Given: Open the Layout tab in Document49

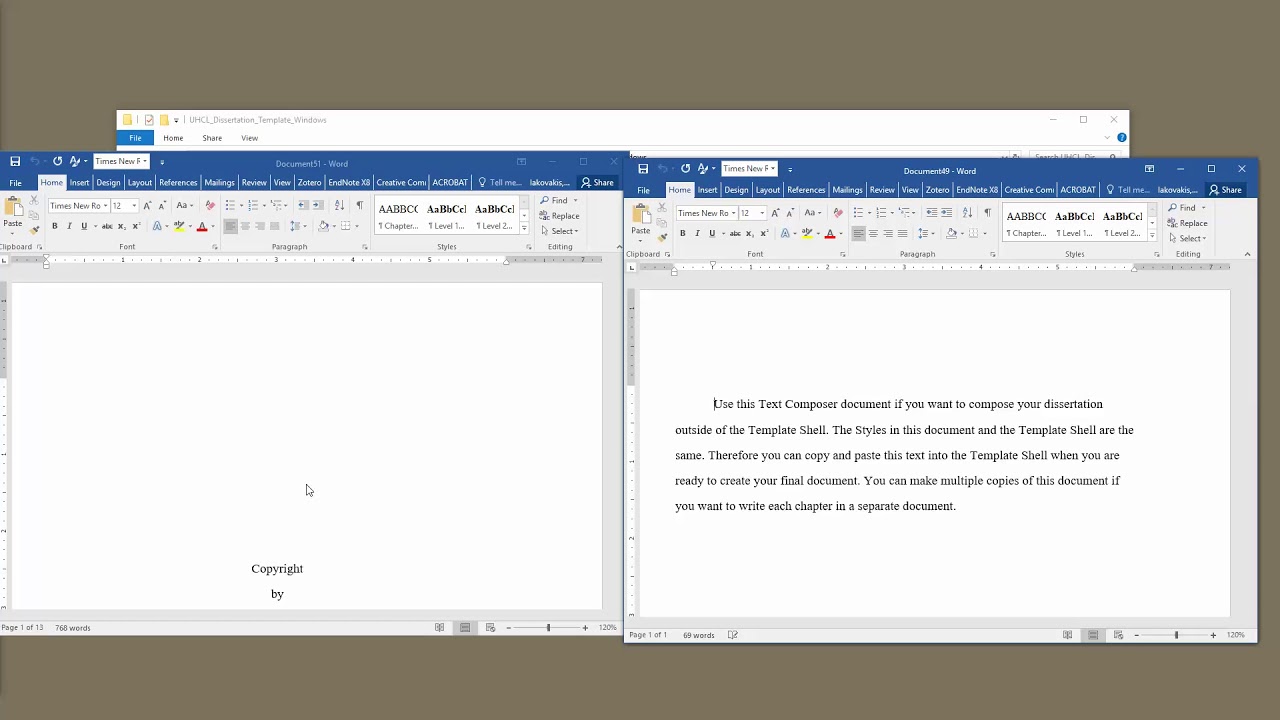Looking at the screenshot, I should pyautogui.click(x=767, y=190).
